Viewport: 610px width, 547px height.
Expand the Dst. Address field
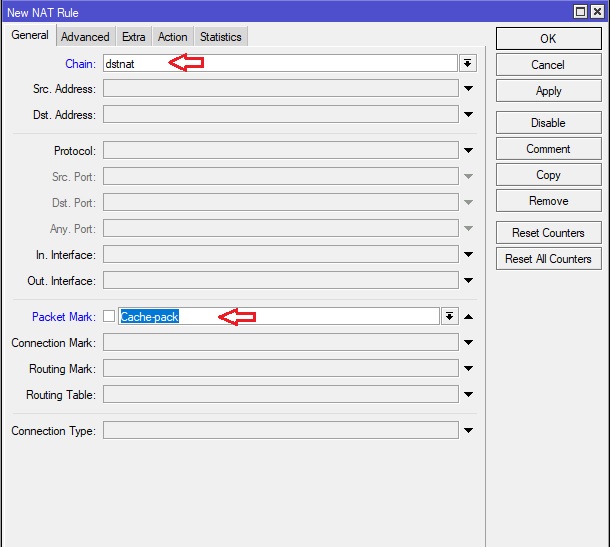468,114
